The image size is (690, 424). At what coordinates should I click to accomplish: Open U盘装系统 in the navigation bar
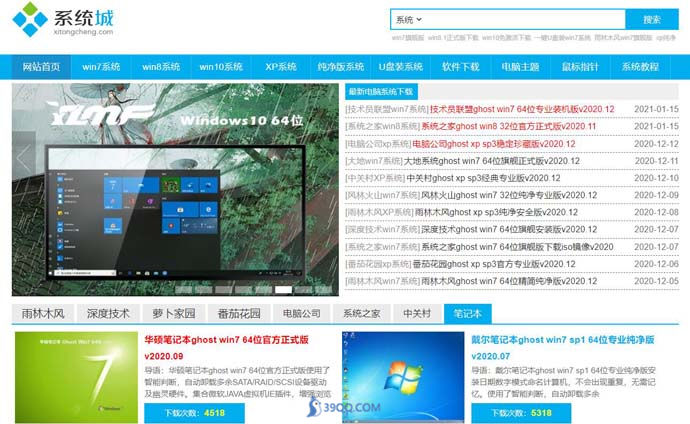coord(400,67)
